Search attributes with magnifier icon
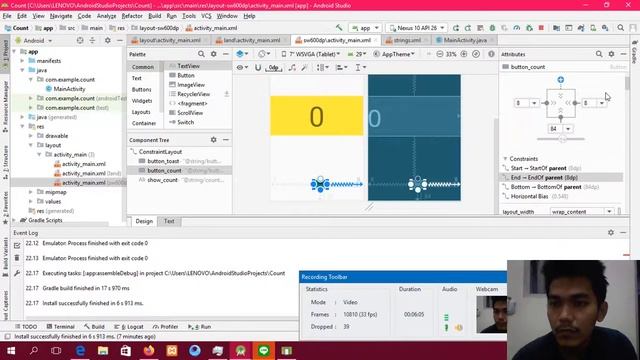This screenshot has height=360, width=640. (599, 54)
